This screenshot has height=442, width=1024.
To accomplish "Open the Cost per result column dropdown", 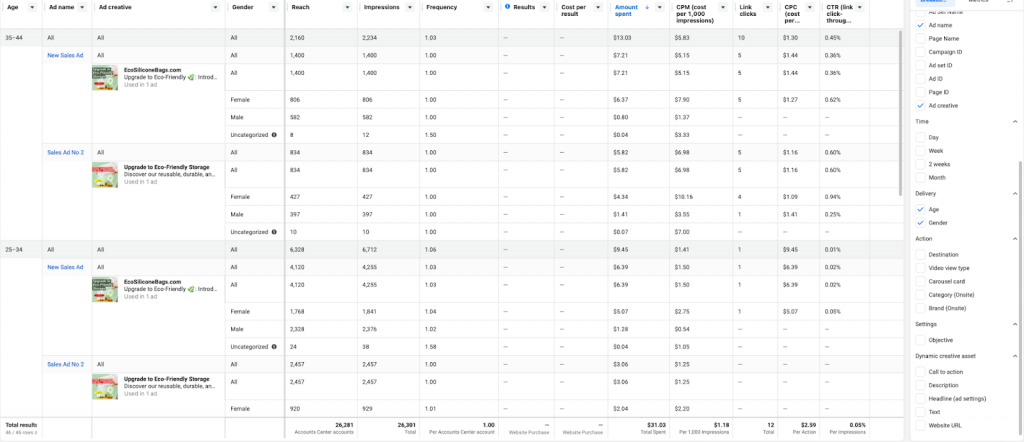I will tap(598, 7).
